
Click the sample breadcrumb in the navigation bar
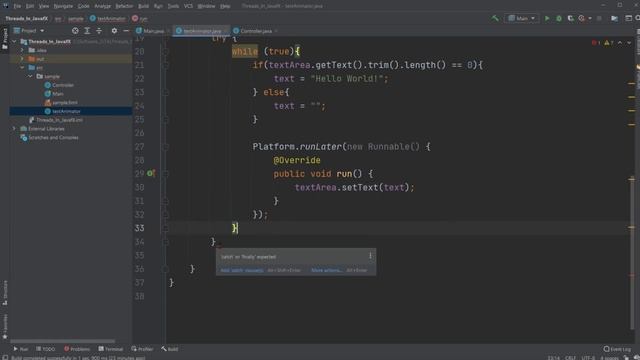(76, 18)
